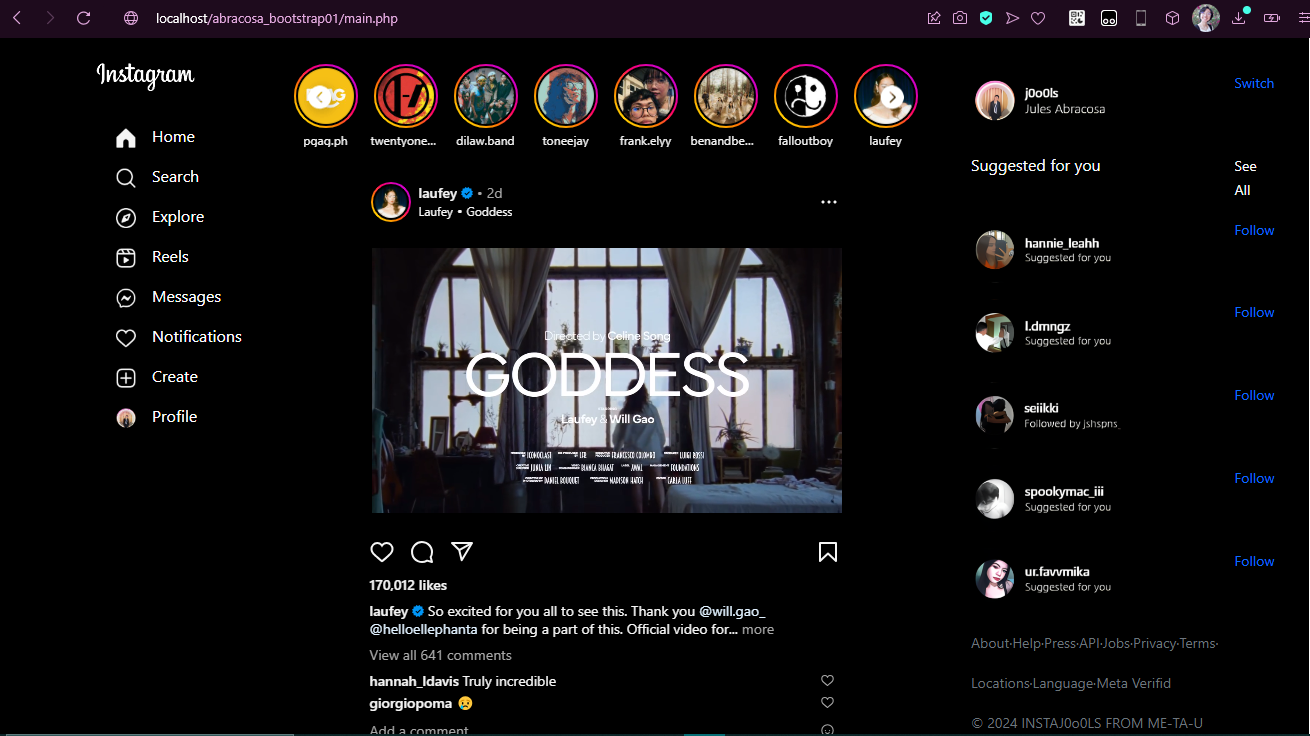Click the Search magnifier icon

coord(126,178)
